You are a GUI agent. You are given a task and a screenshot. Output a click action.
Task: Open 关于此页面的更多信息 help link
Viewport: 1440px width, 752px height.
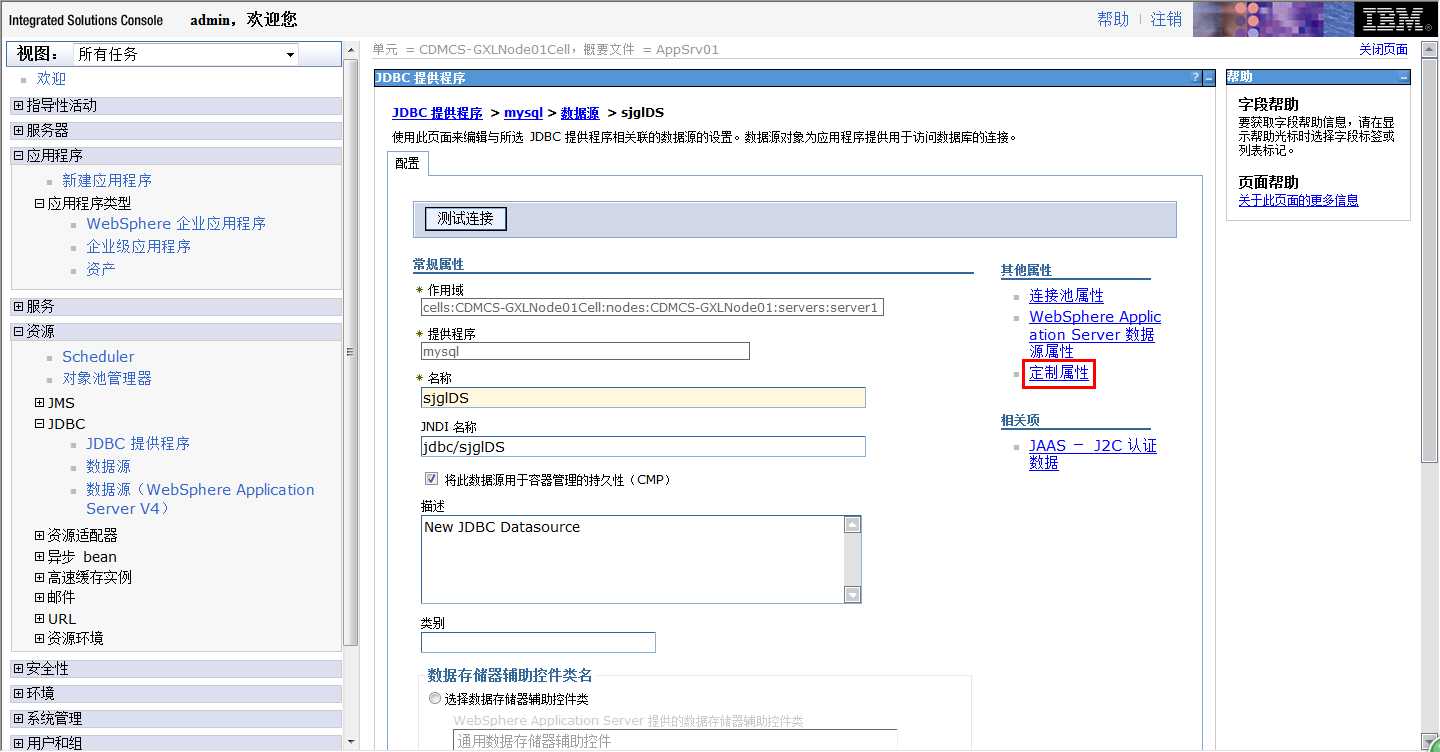click(1298, 200)
